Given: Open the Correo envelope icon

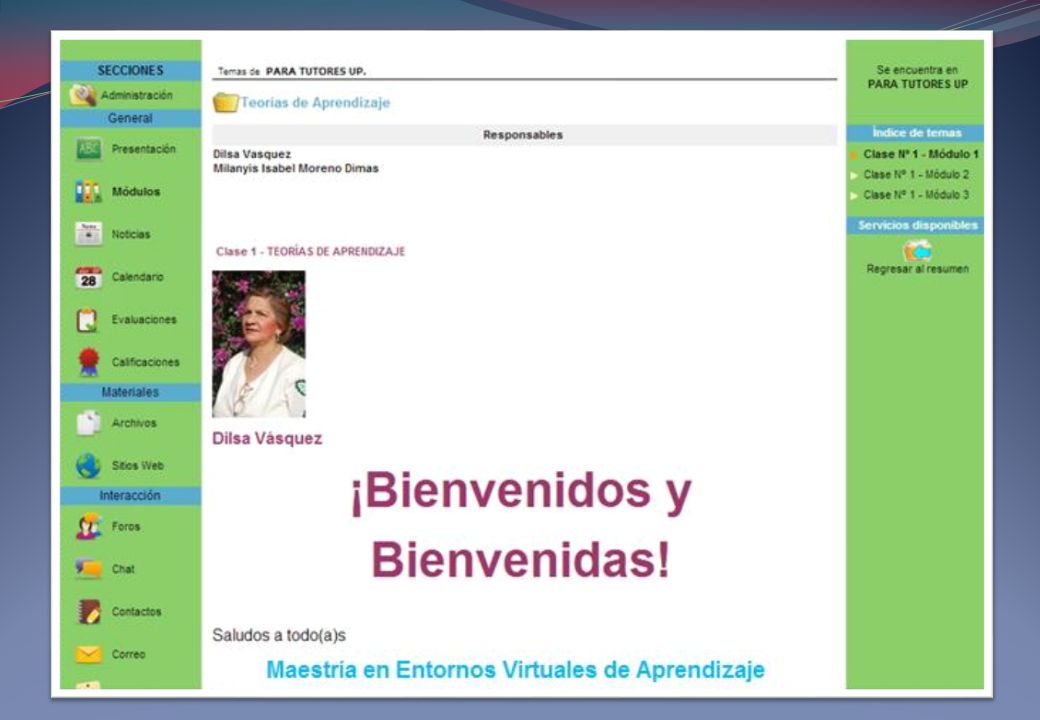Looking at the screenshot, I should tap(88, 654).
